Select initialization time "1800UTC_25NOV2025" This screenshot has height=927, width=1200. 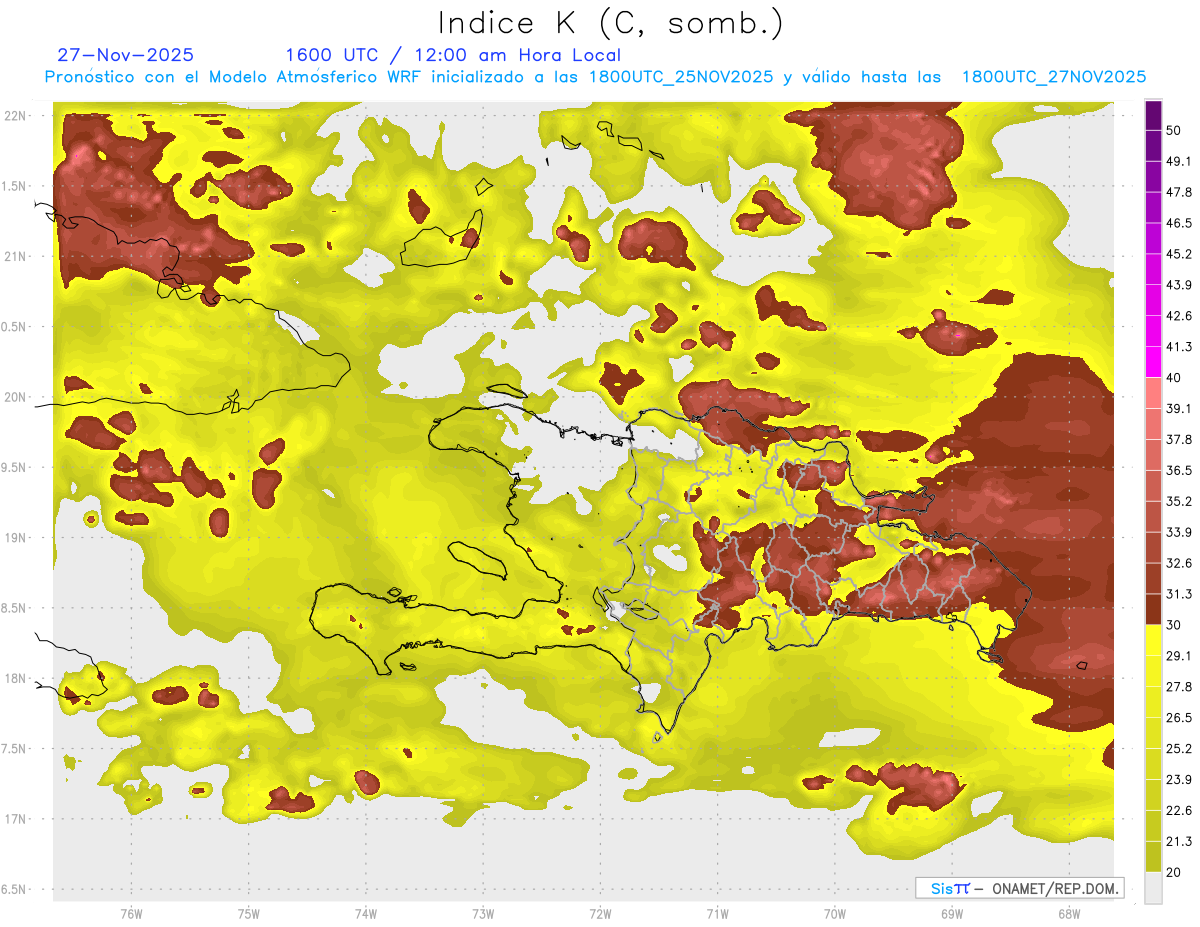(x=681, y=77)
